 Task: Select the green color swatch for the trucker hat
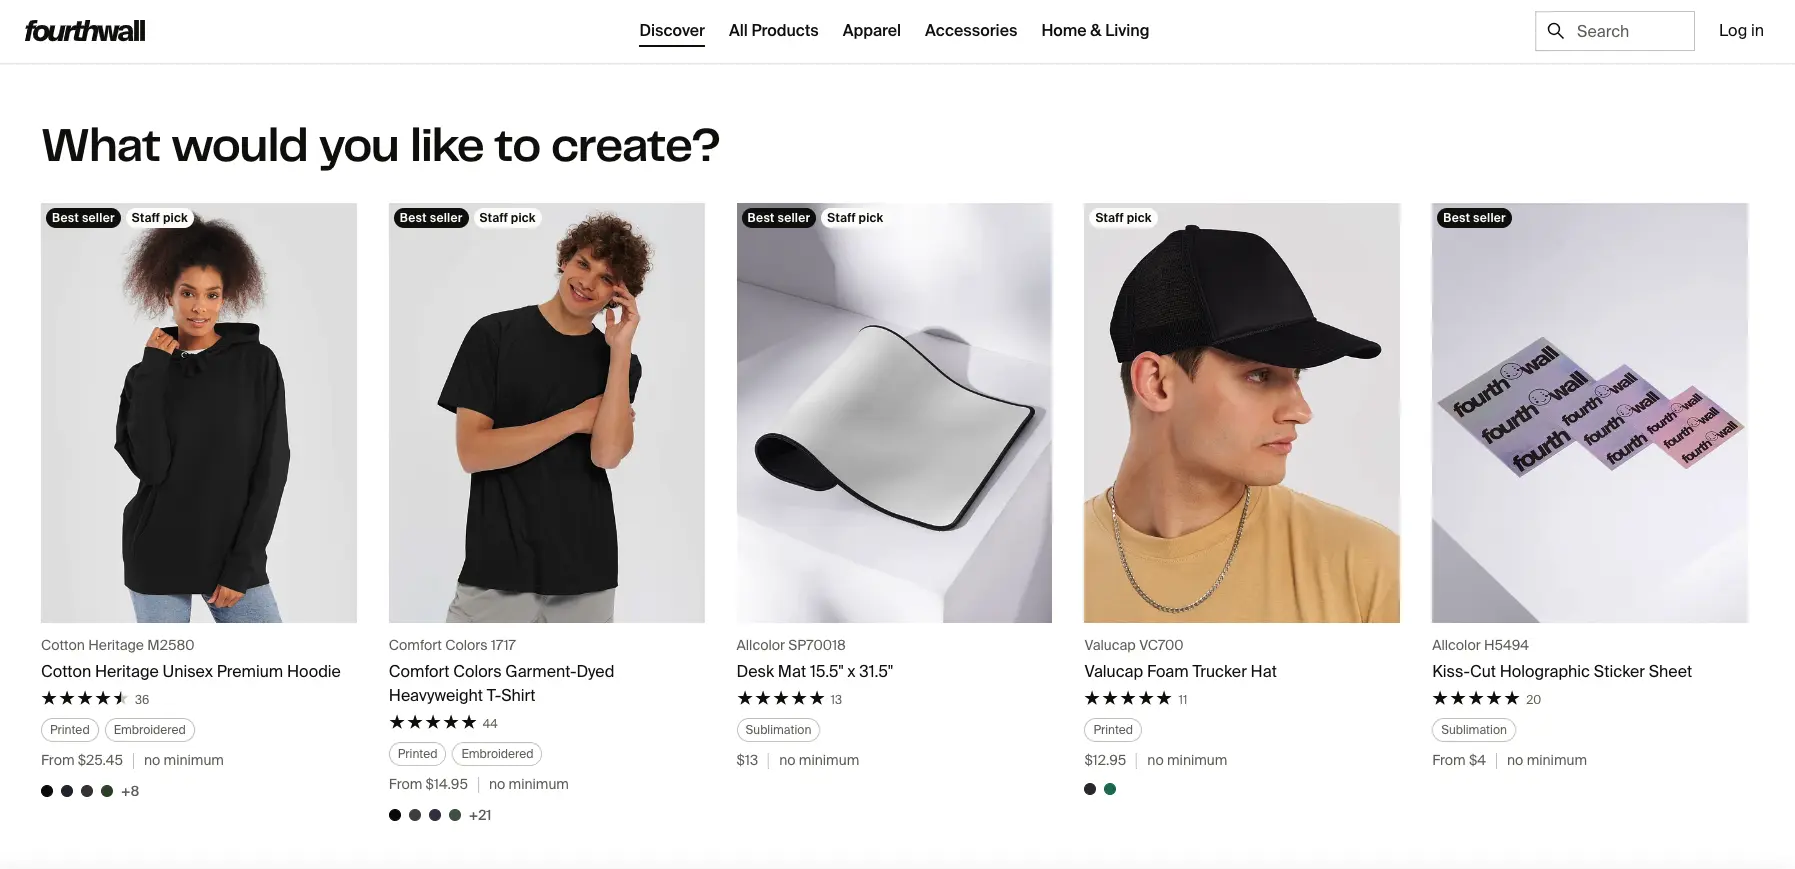point(1110,789)
